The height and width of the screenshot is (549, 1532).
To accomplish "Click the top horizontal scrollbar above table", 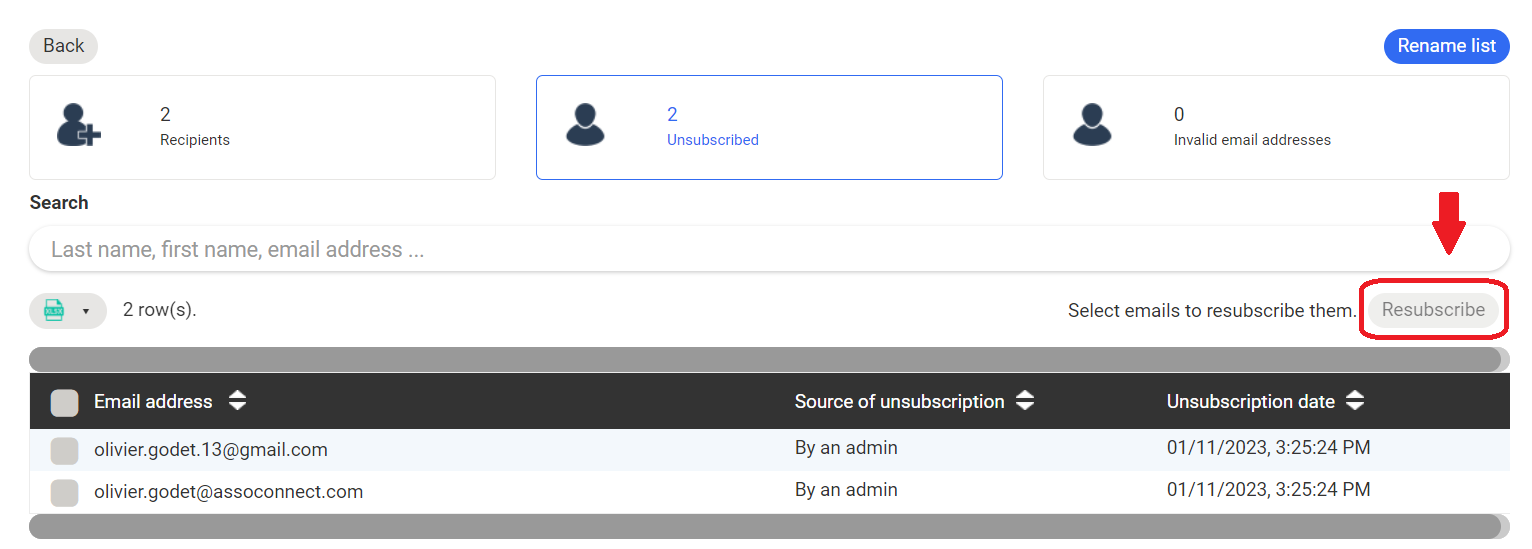I will coord(765,359).
